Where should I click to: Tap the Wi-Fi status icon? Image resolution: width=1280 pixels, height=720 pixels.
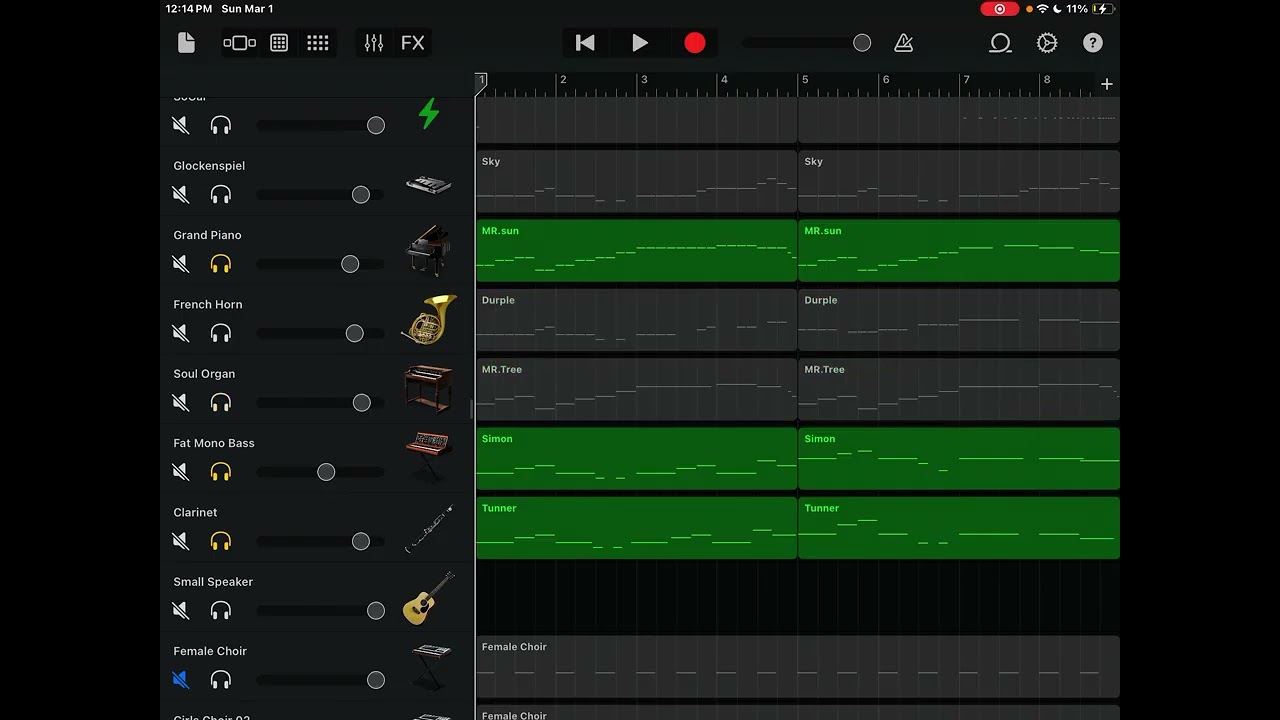coord(1043,9)
